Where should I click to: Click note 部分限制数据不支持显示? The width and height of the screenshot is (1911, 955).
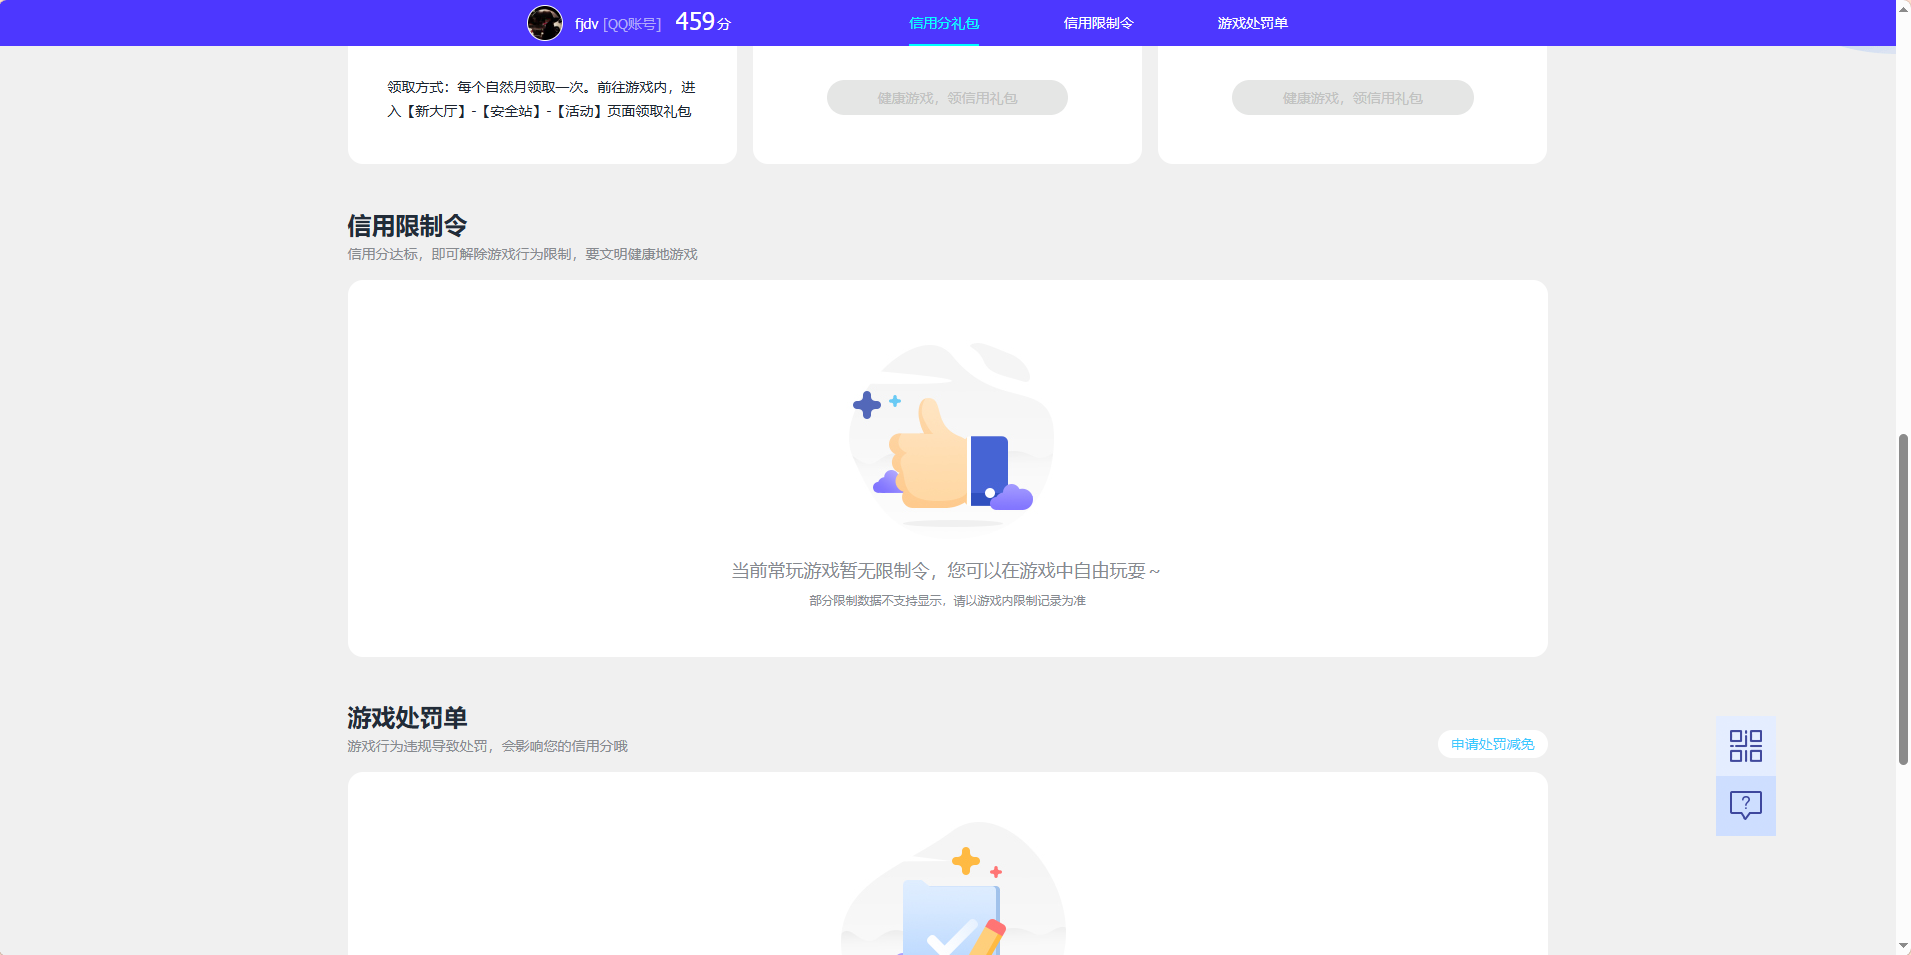[x=876, y=601]
